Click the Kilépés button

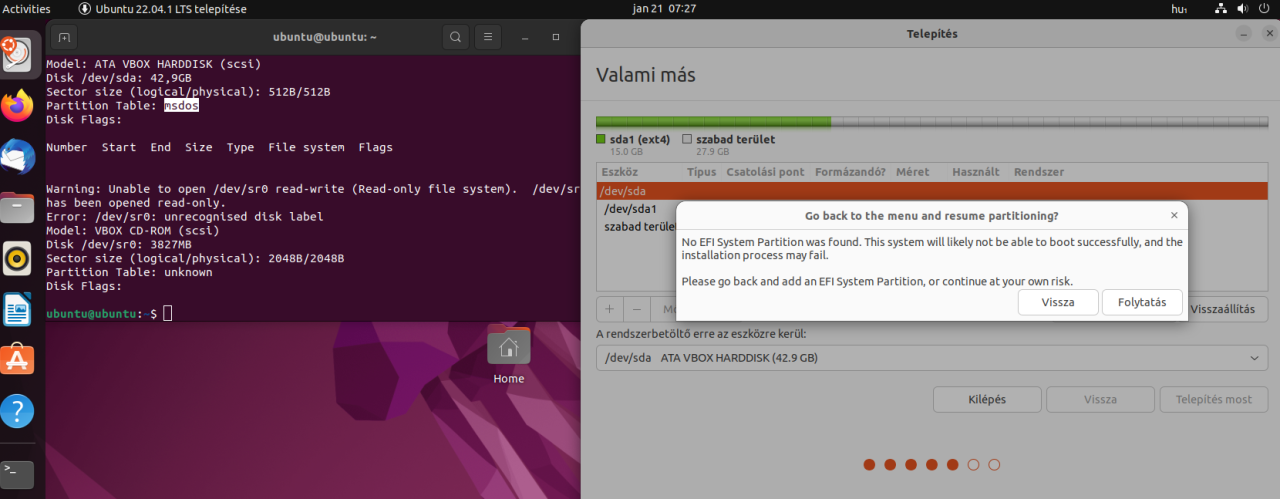[x=987, y=399]
